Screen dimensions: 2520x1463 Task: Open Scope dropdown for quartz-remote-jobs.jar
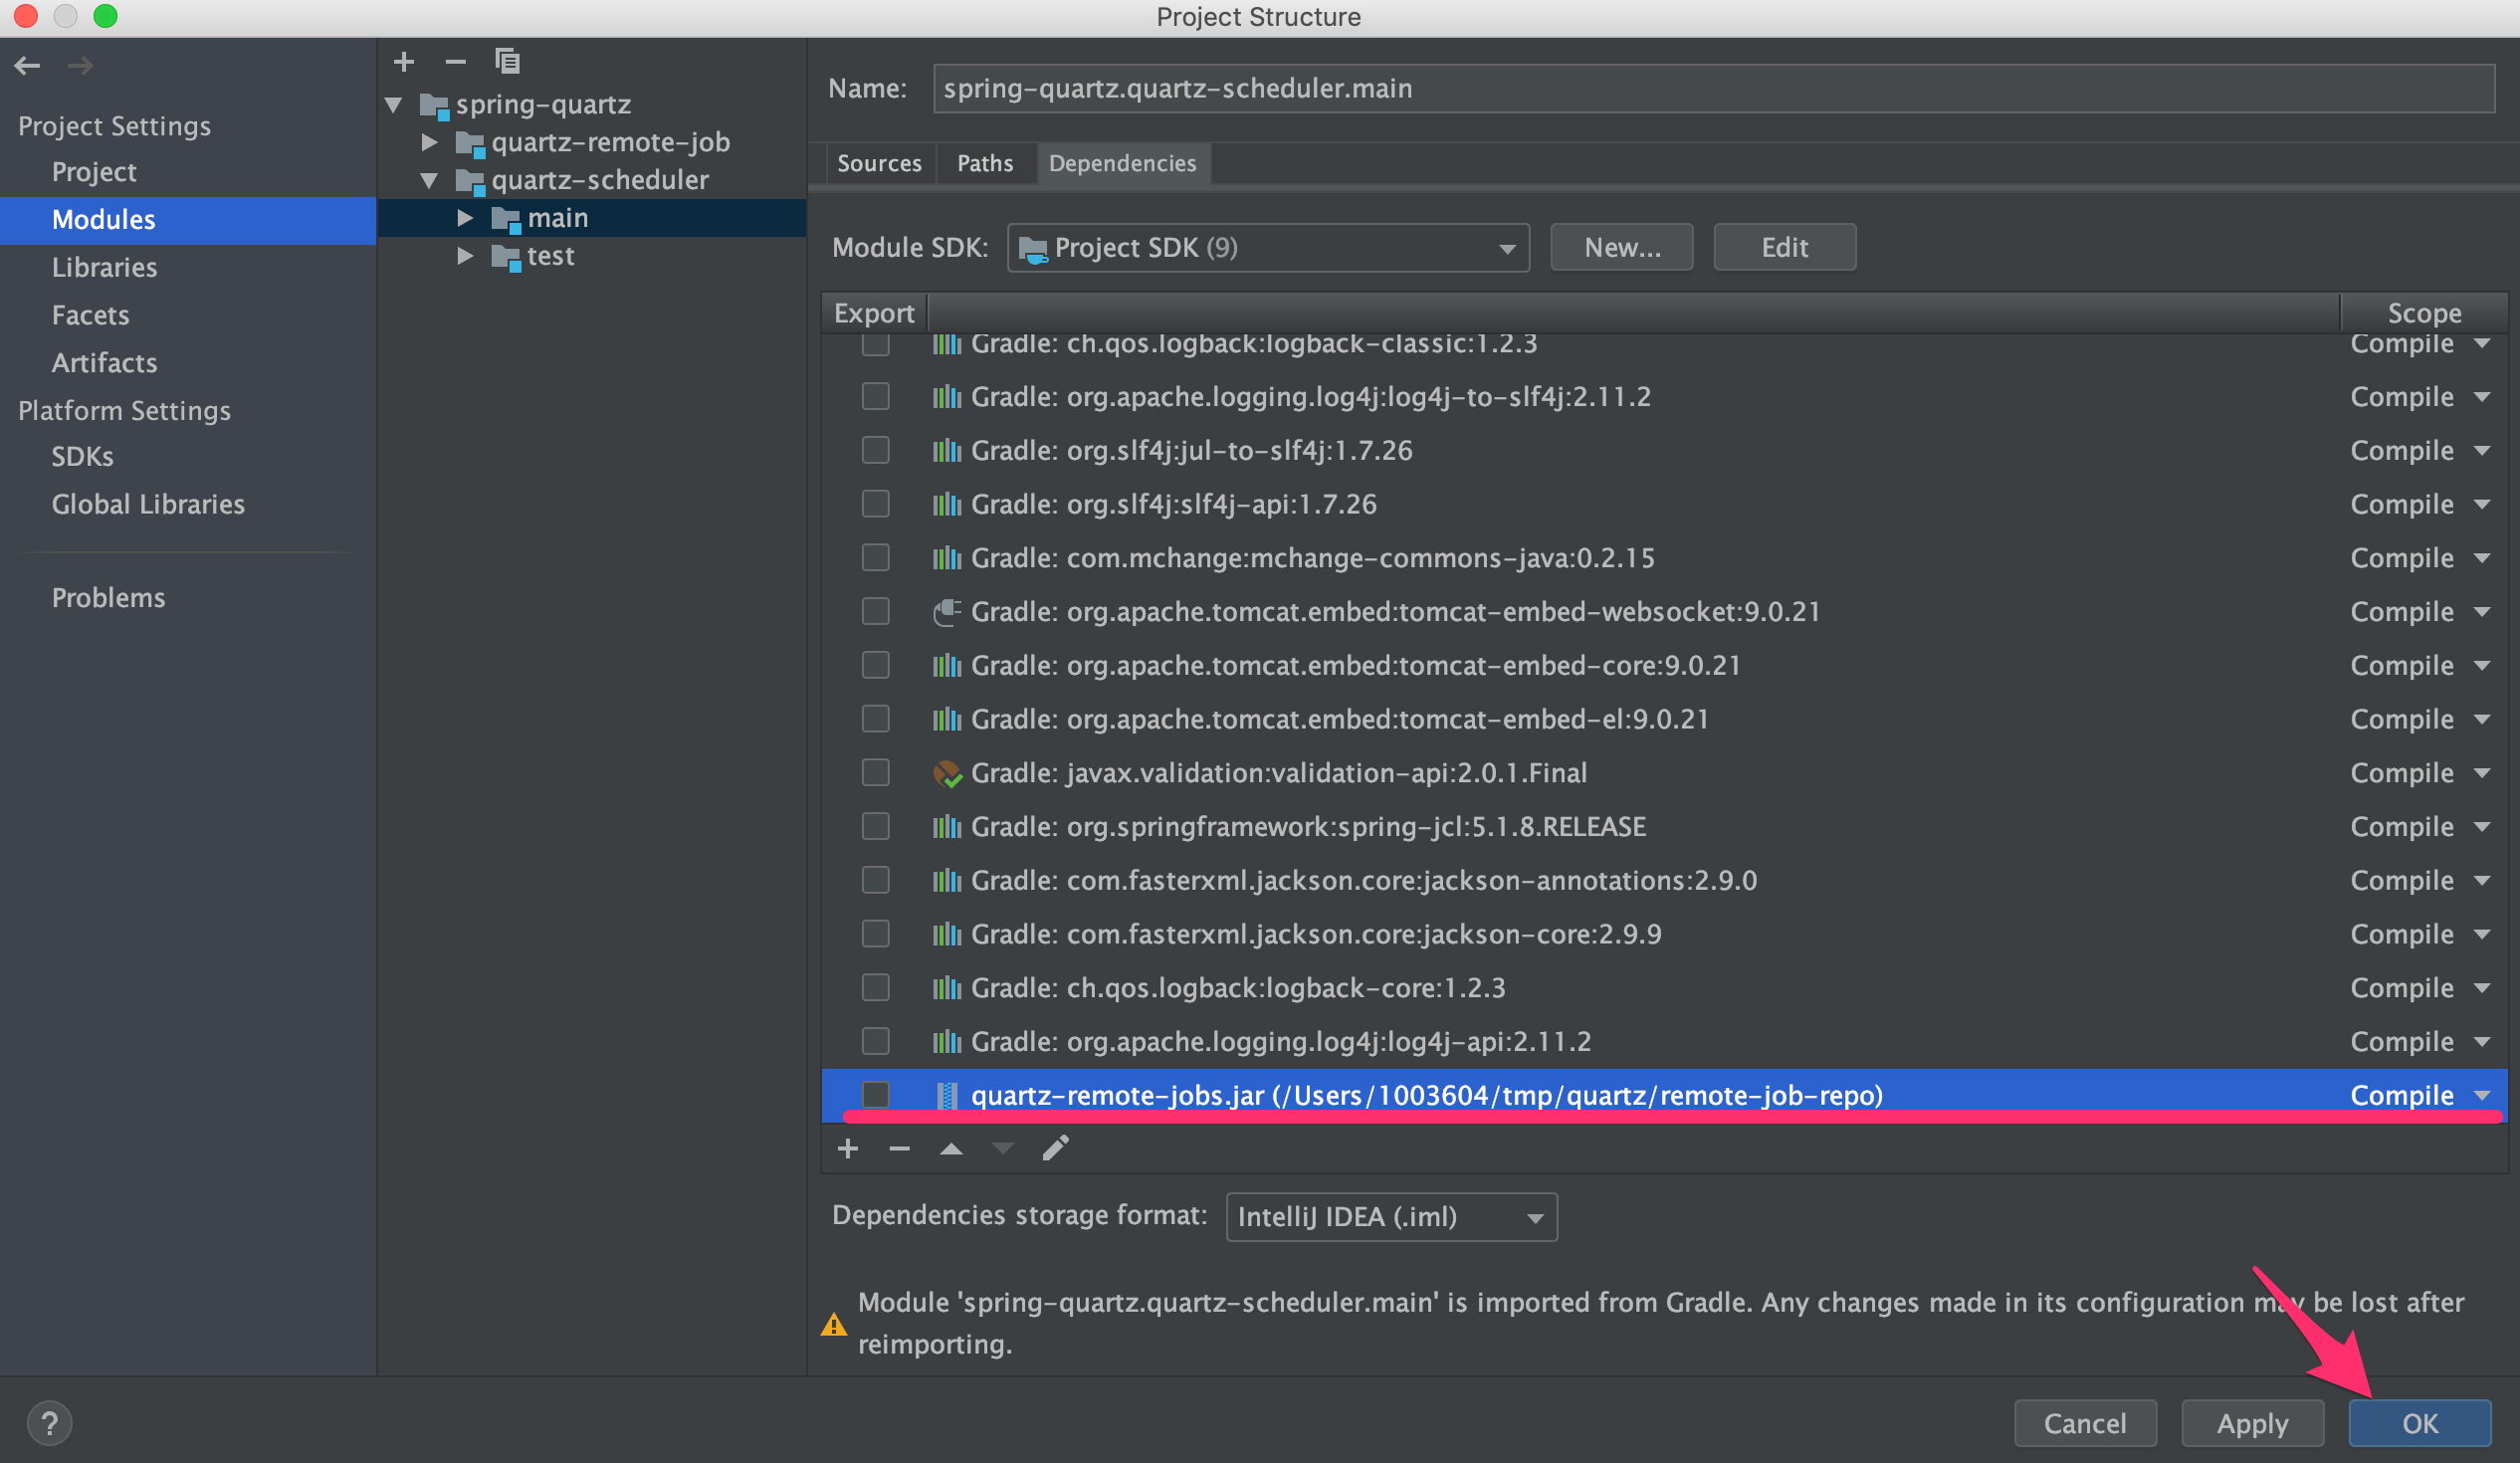[2480, 1094]
